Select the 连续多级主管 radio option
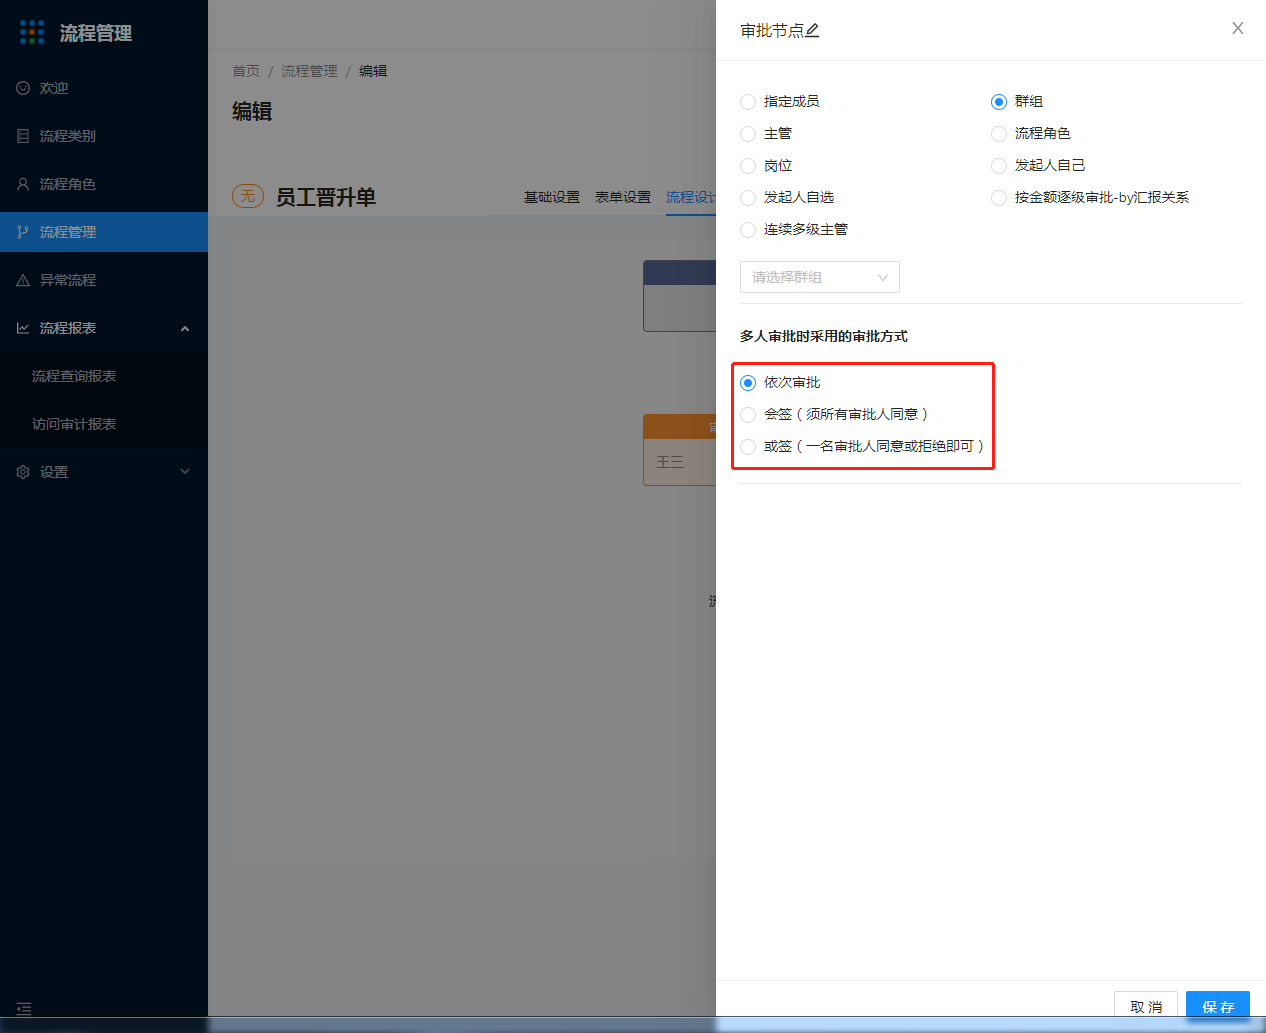 click(748, 229)
